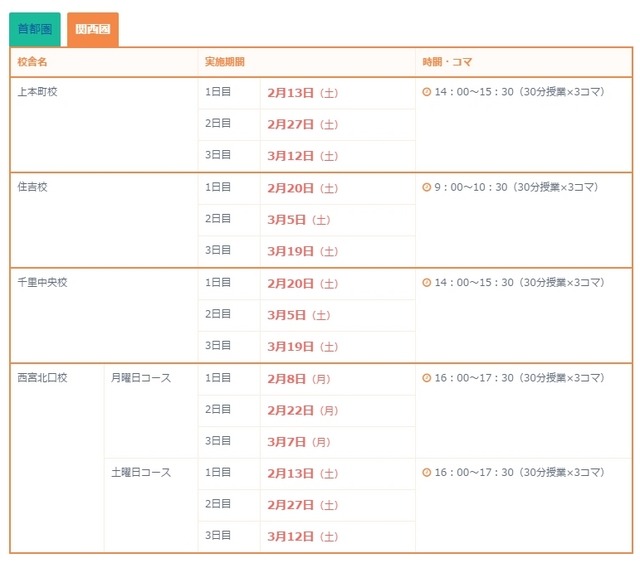
Task: Click the 実施期間 column header
Action: (224, 62)
